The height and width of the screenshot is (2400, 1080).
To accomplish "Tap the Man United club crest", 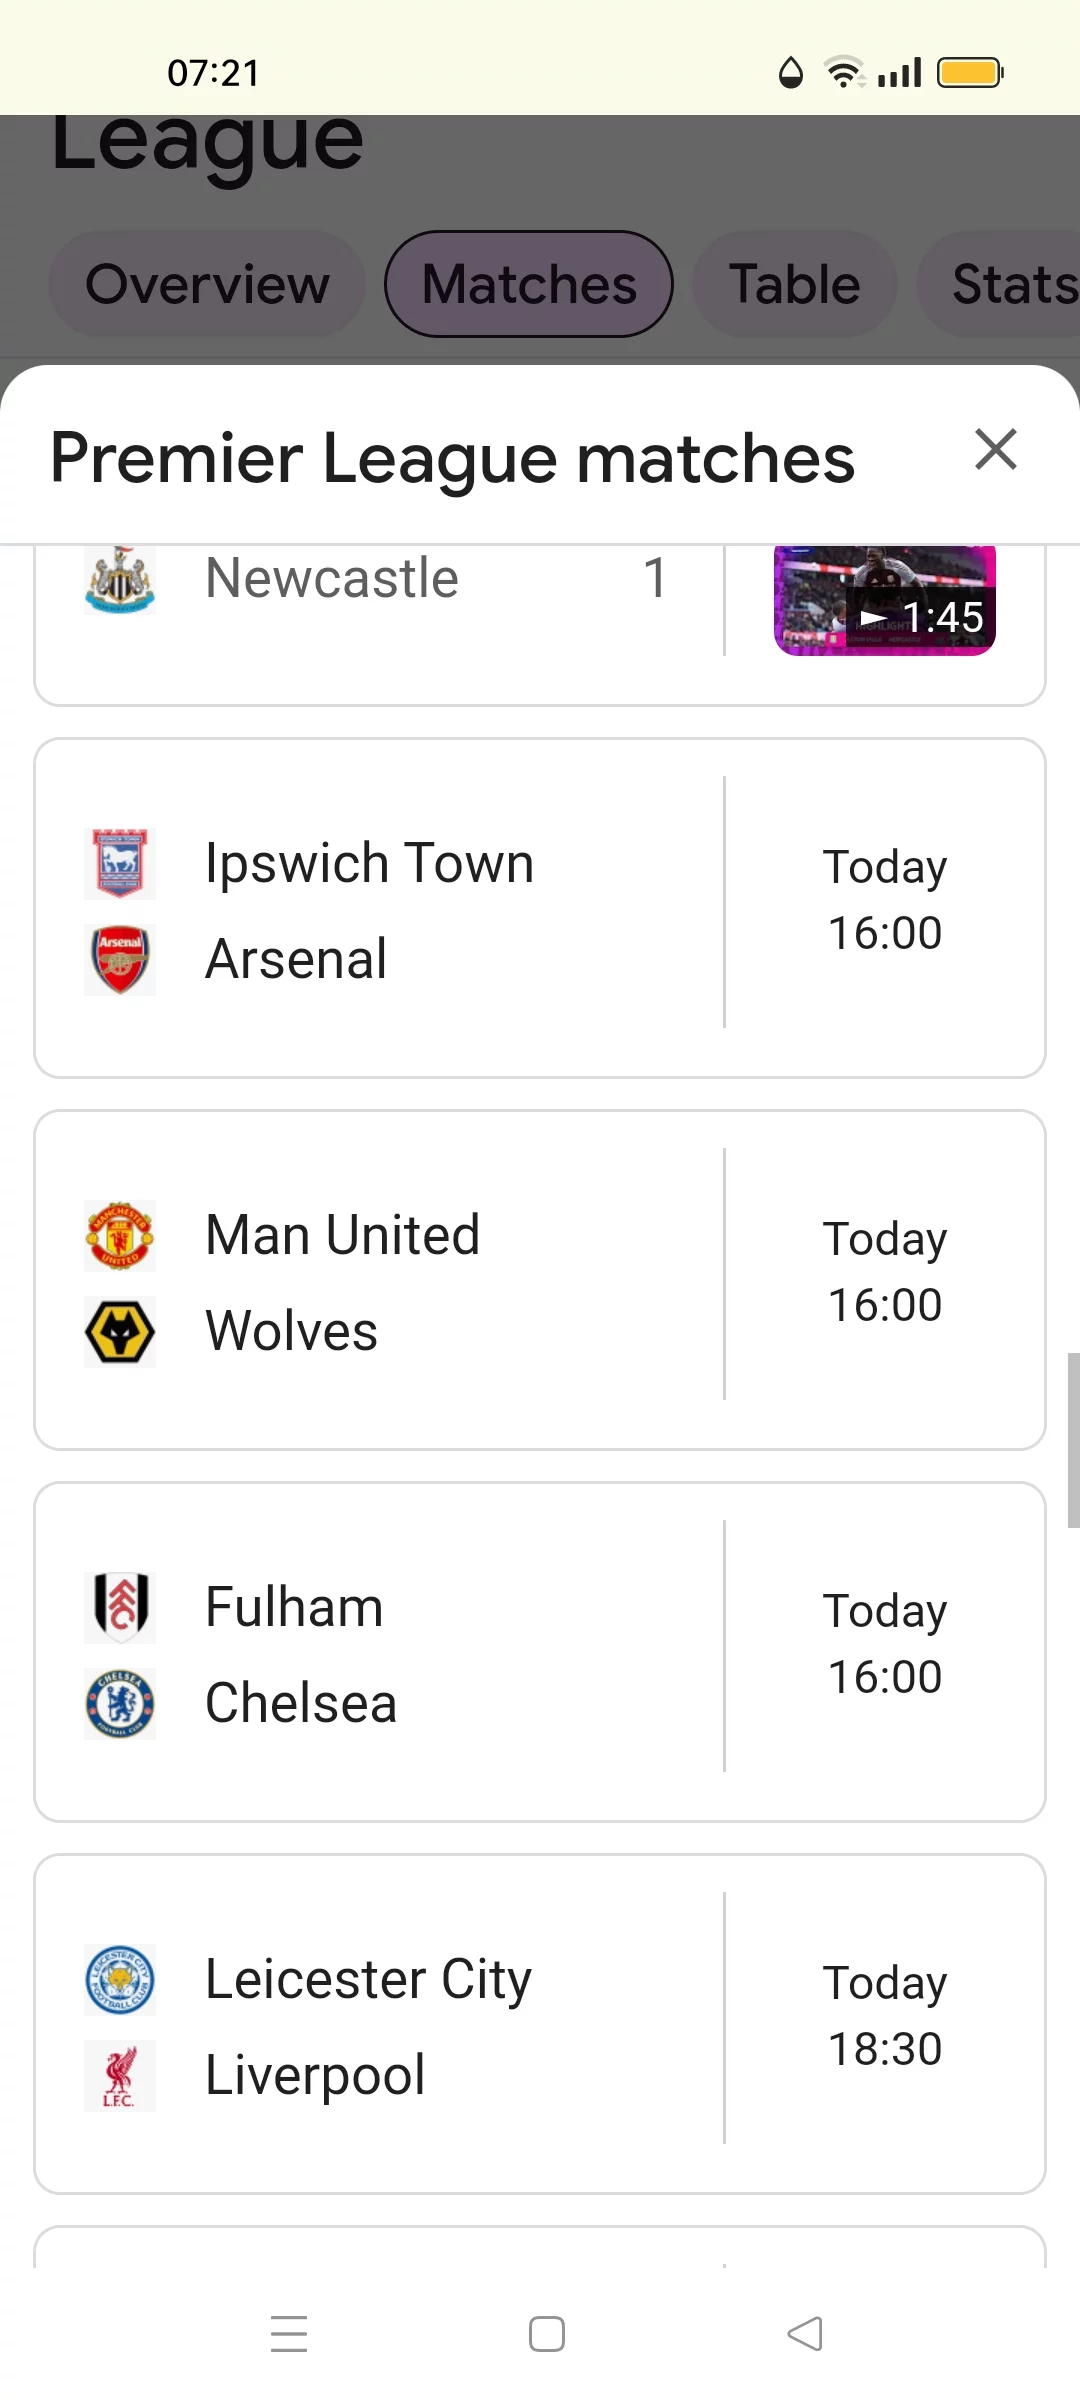I will click(x=120, y=1235).
